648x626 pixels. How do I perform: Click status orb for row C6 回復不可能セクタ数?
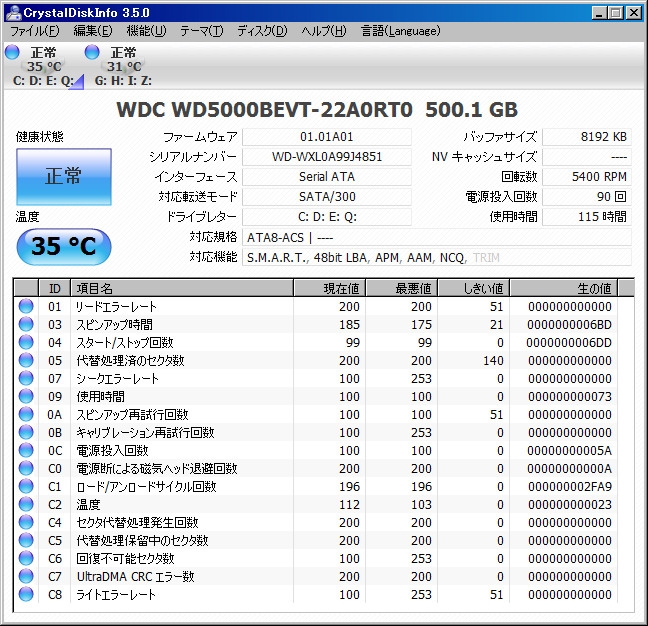(26, 558)
